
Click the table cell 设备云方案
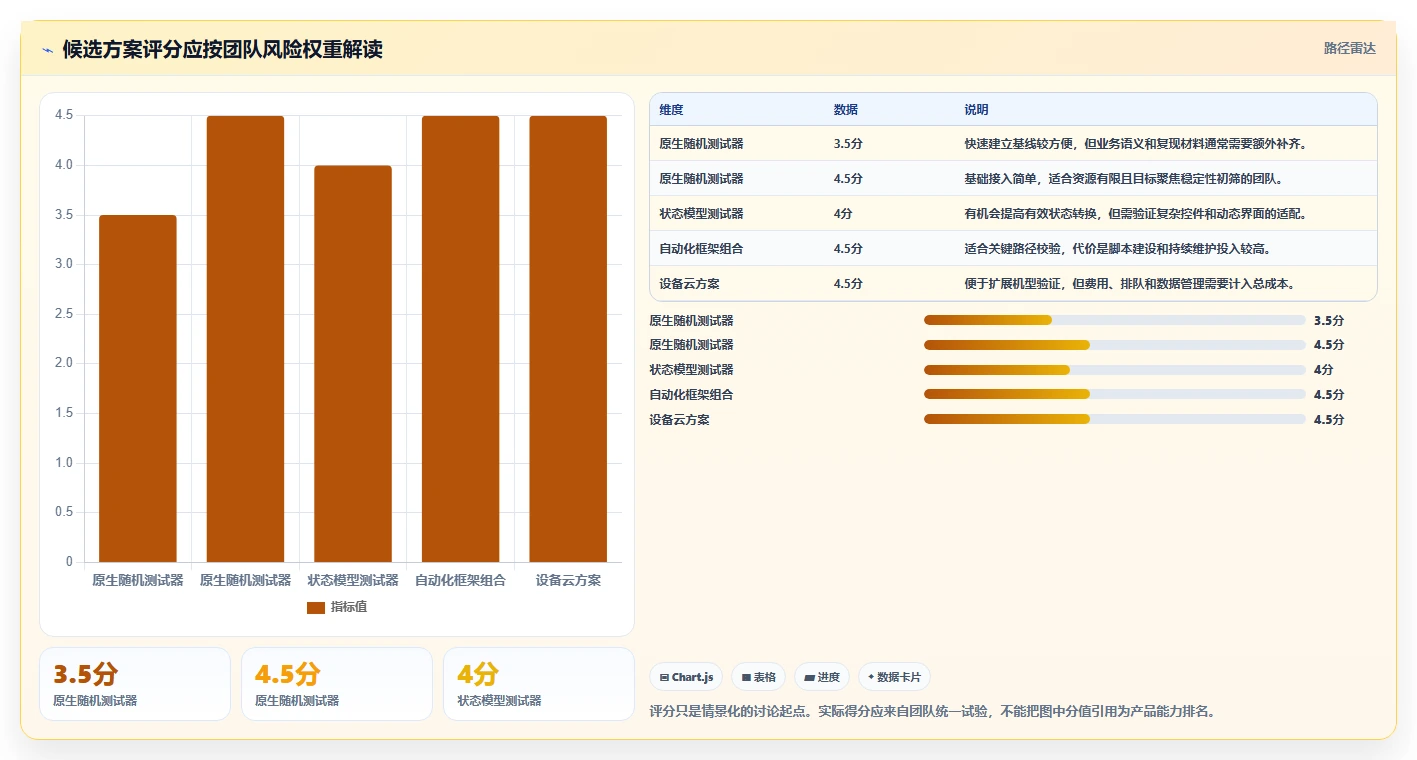coord(689,284)
